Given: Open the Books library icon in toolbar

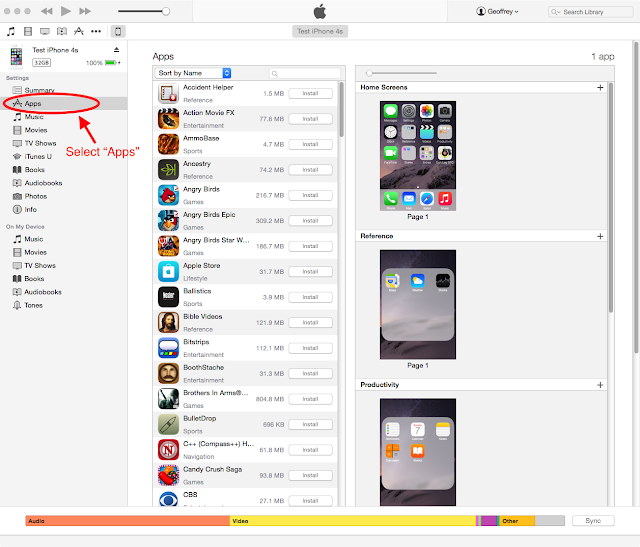Looking at the screenshot, I should click(x=62, y=31).
